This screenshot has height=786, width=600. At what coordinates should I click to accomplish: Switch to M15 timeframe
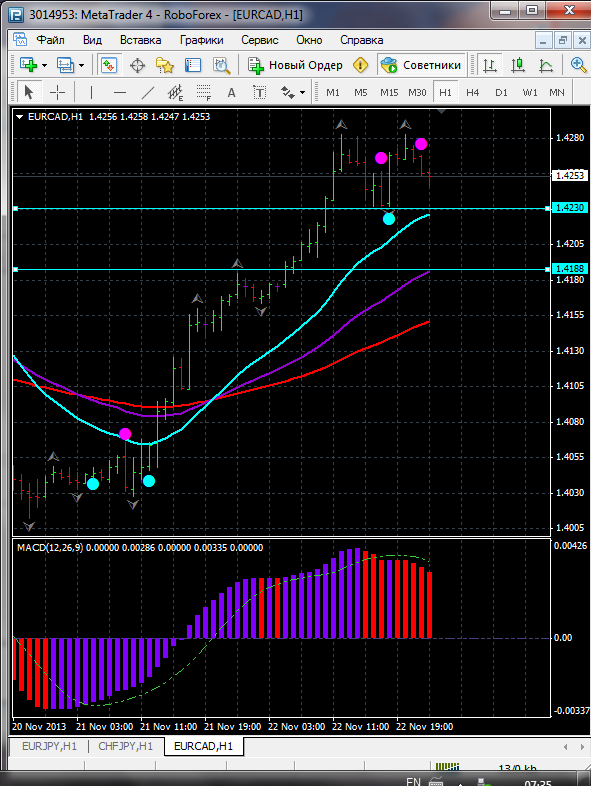pos(389,92)
